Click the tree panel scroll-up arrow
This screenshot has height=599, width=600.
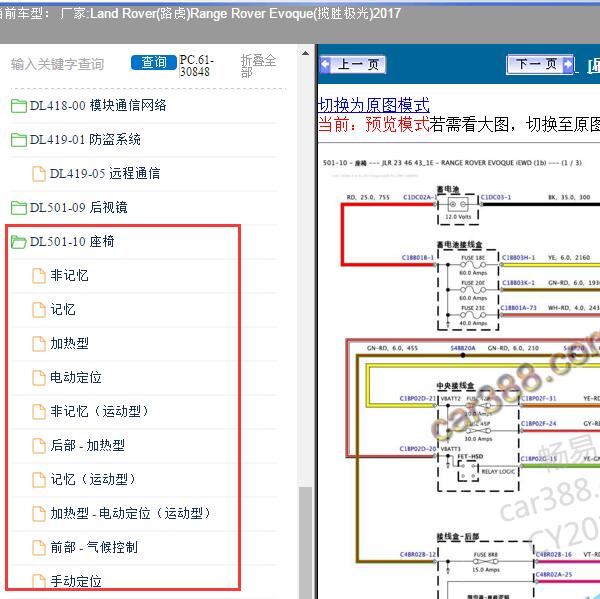point(305,53)
